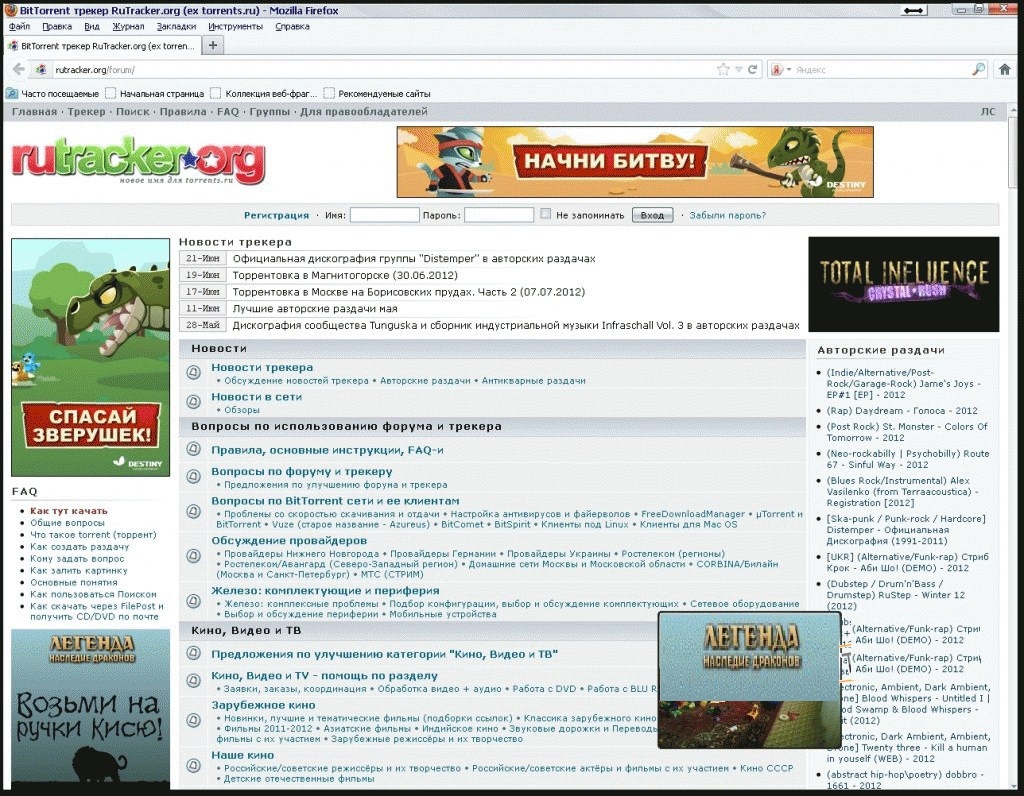Open the Закладки menu
This screenshot has width=1024, height=796.
click(176, 27)
